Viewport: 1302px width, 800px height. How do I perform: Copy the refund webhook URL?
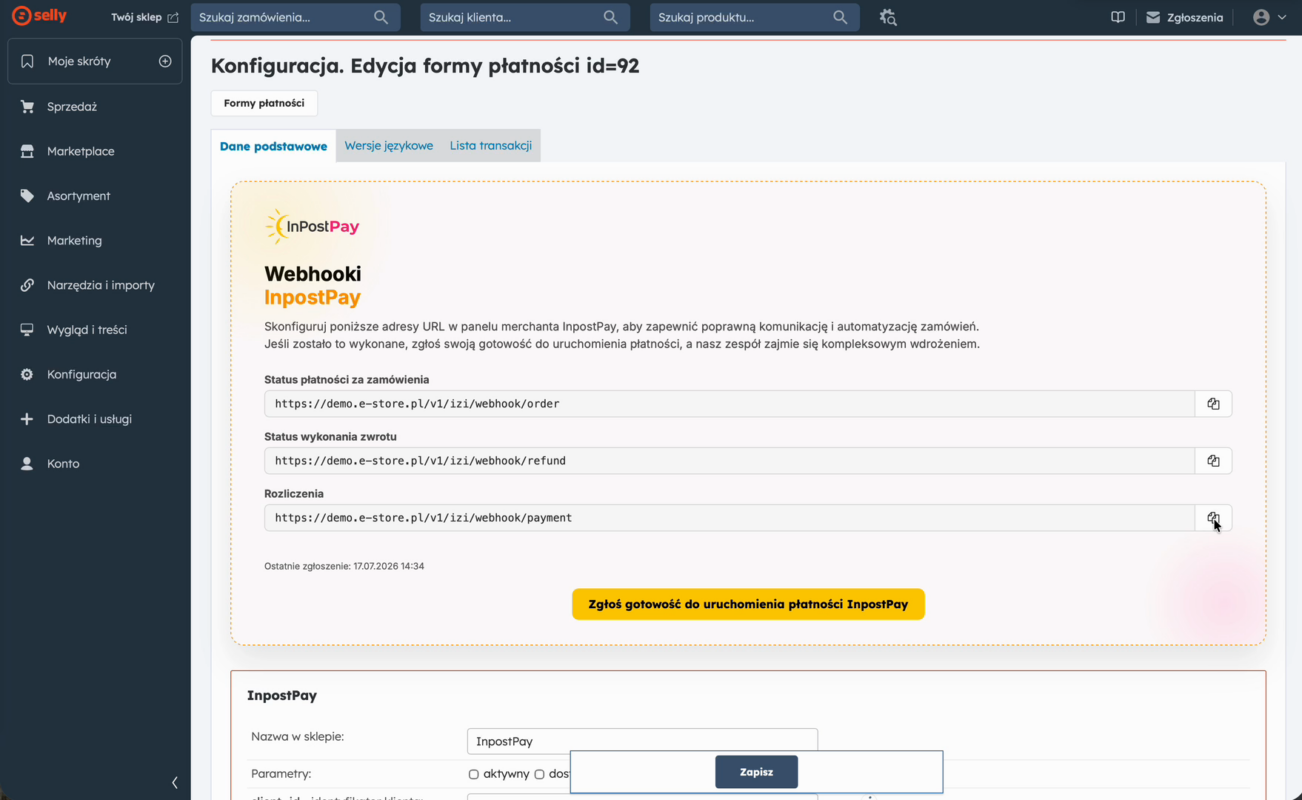coord(1213,461)
